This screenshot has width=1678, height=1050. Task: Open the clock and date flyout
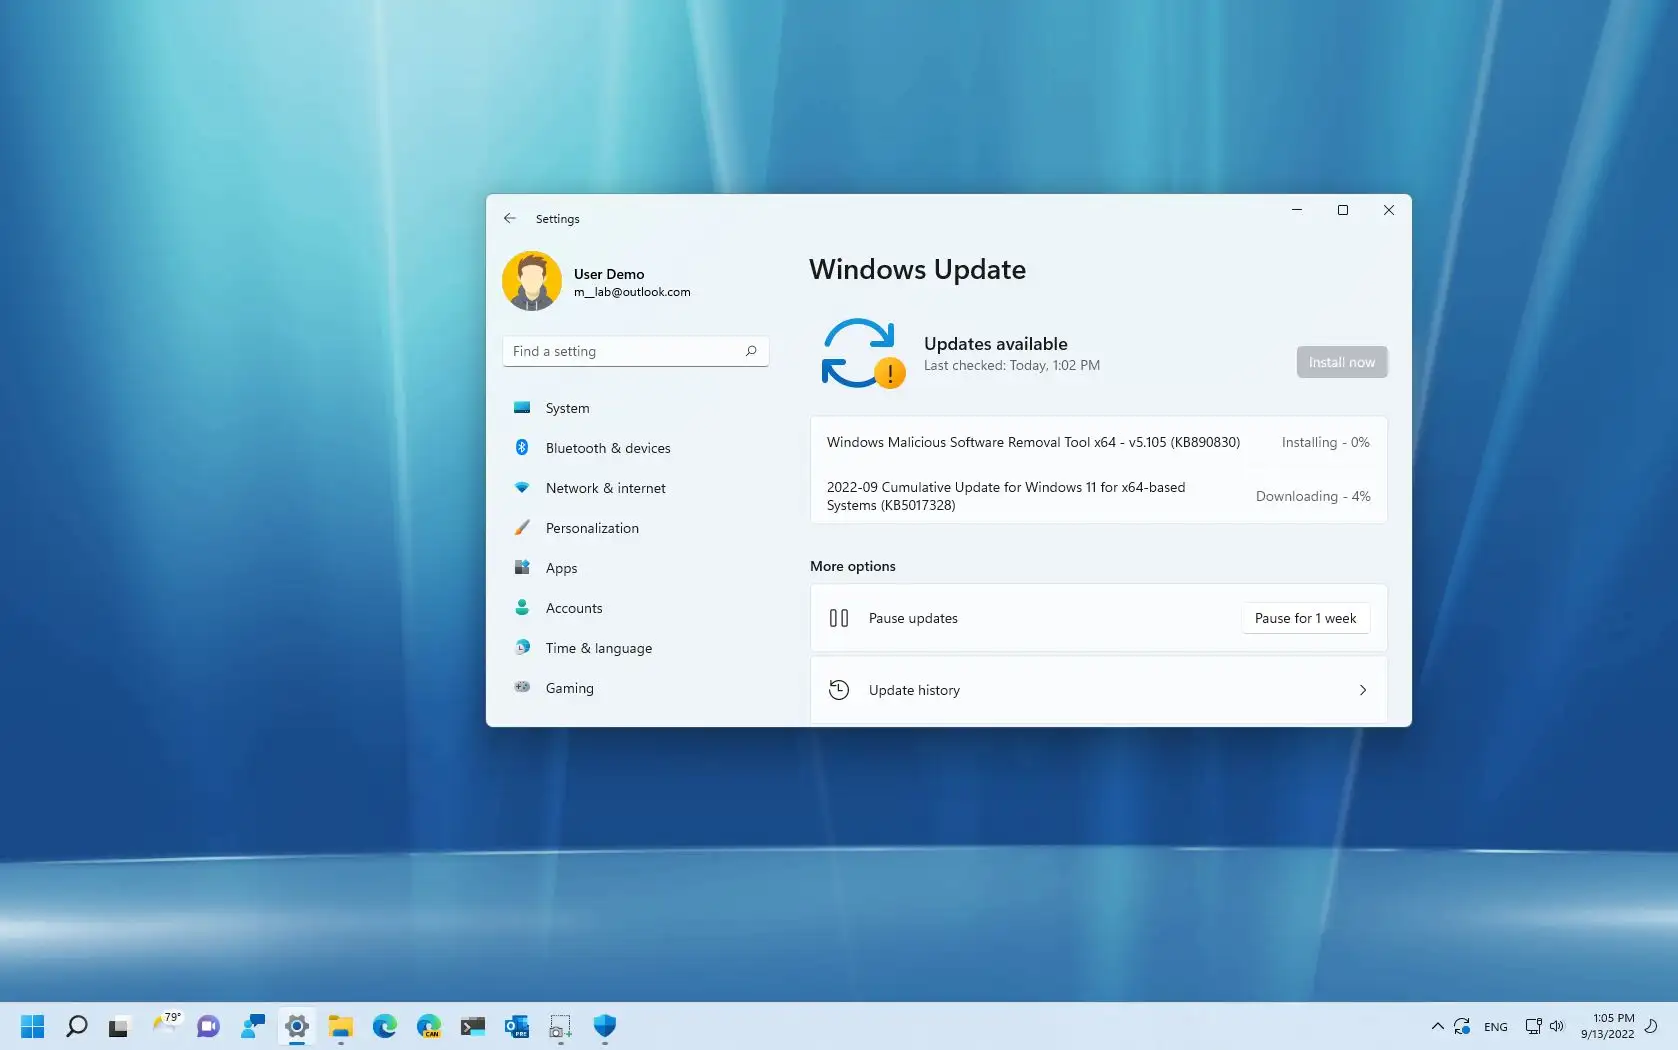click(1608, 1026)
